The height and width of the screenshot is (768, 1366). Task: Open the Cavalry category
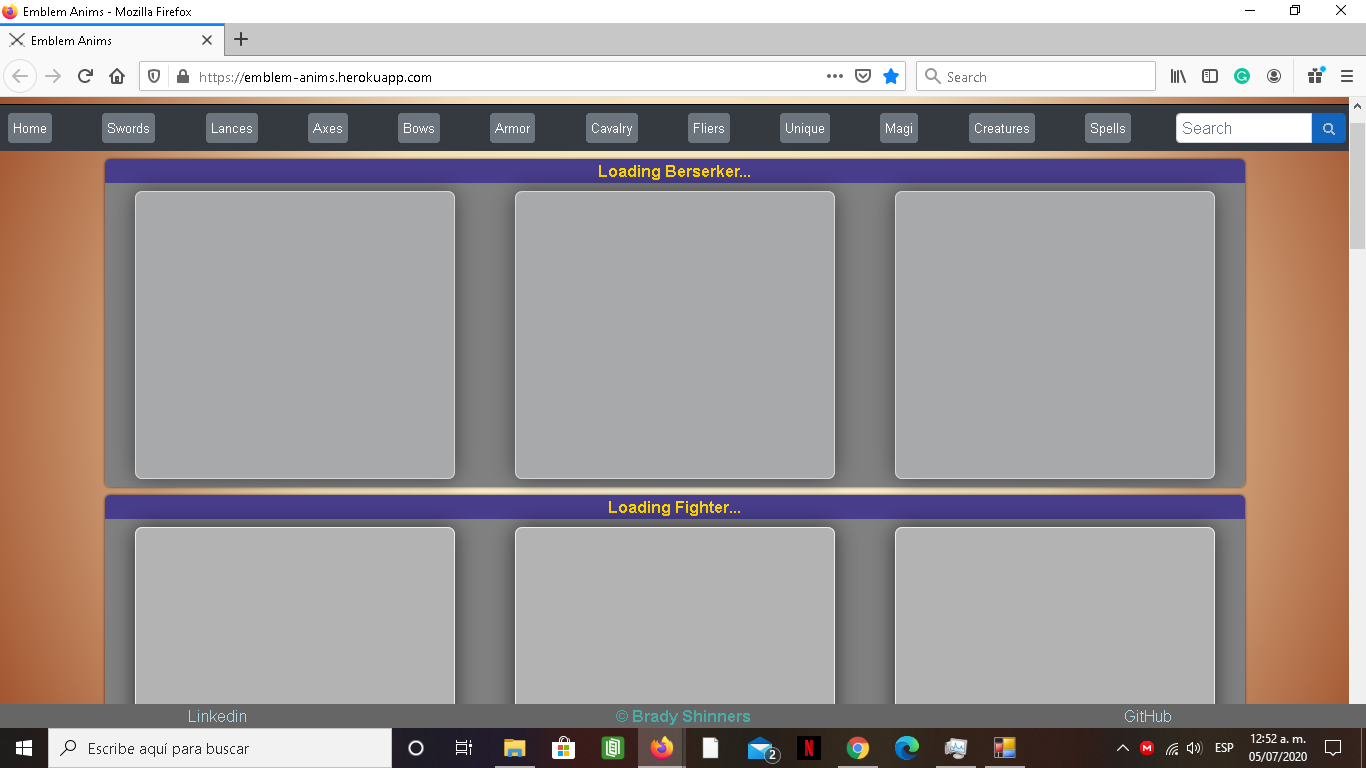[x=611, y=128]
